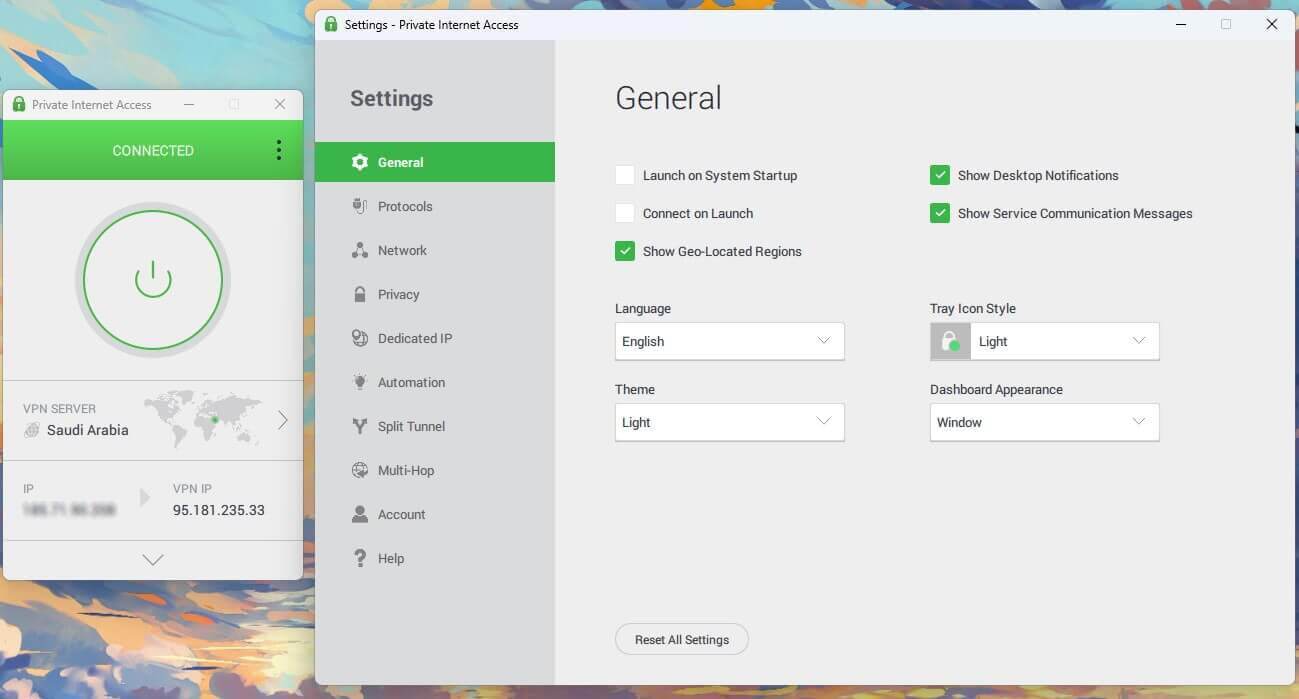
Task: Expand the dashboard with bottom chevron
Action: click(153, 560)
